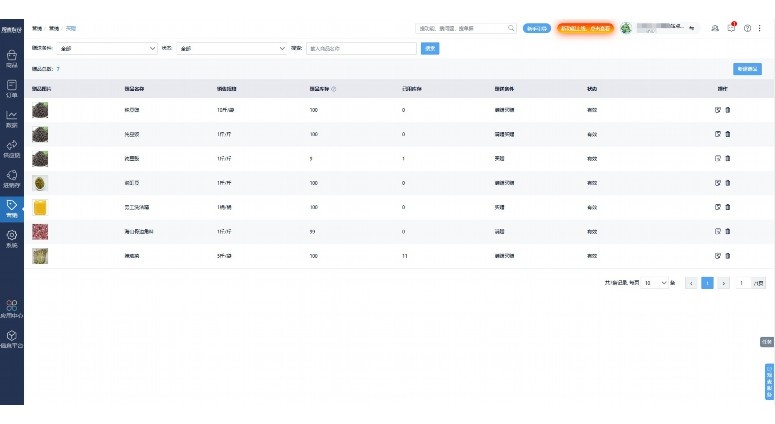Click the orange glowing banner button in header
This screenshot has height=424, width=775.
click(x=585, y=29)
